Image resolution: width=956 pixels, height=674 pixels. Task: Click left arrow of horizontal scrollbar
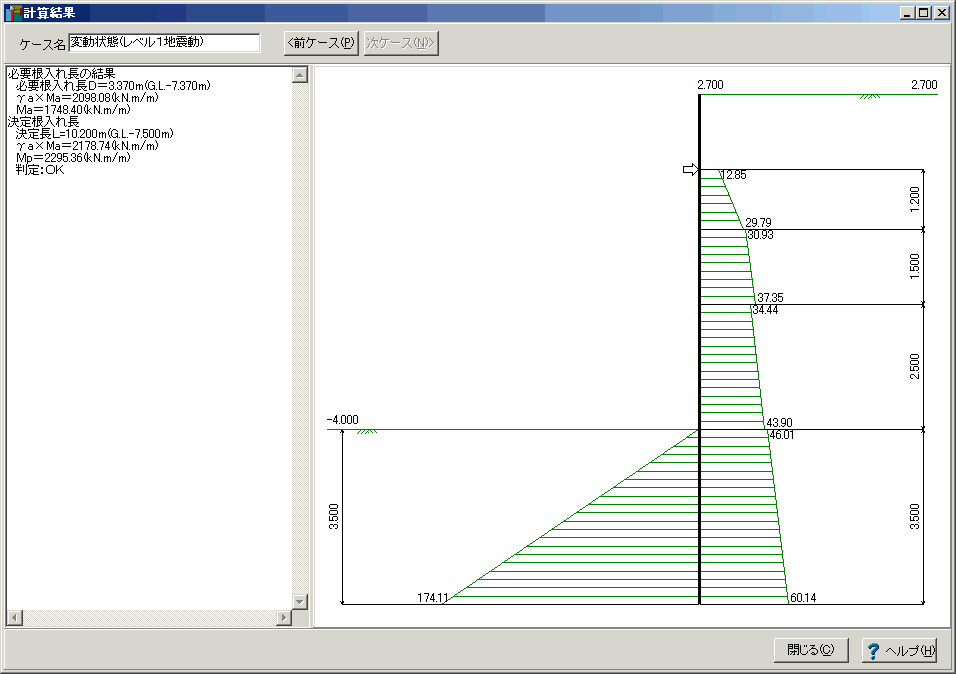pyautogui.click(x=13, y=618)
